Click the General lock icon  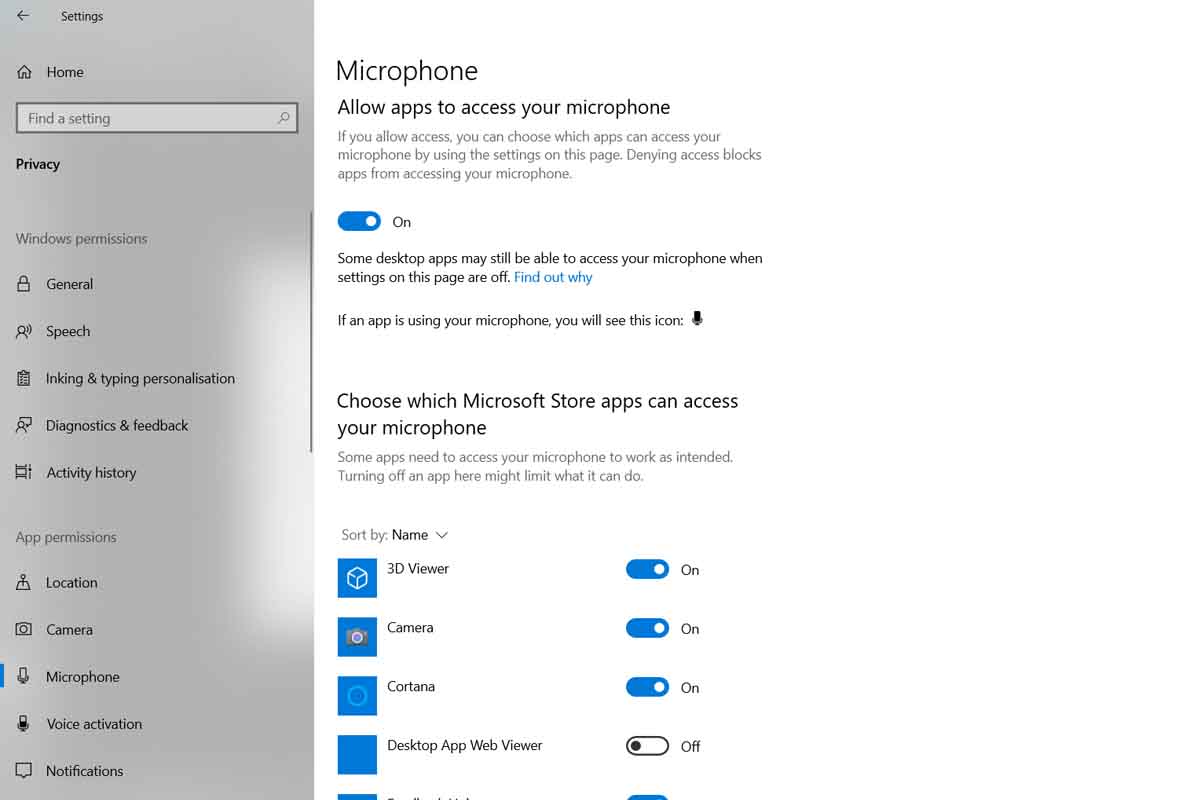tap(24, 284)
